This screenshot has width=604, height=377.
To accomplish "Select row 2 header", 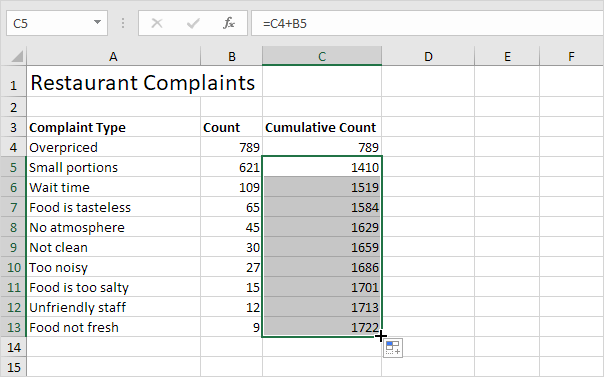I will point(13,107).
